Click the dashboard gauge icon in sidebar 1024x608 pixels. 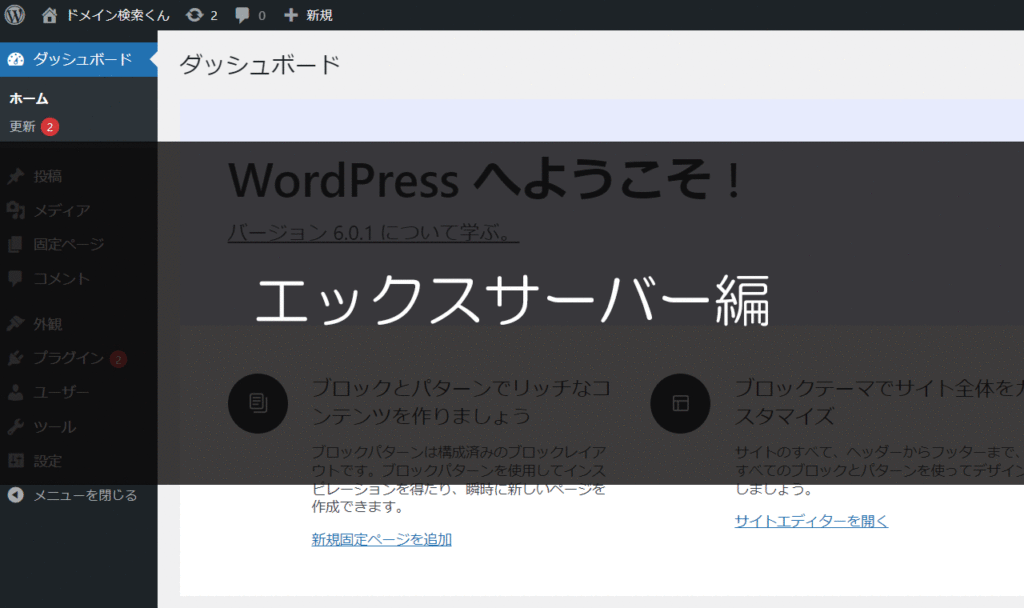click(16, 59)
